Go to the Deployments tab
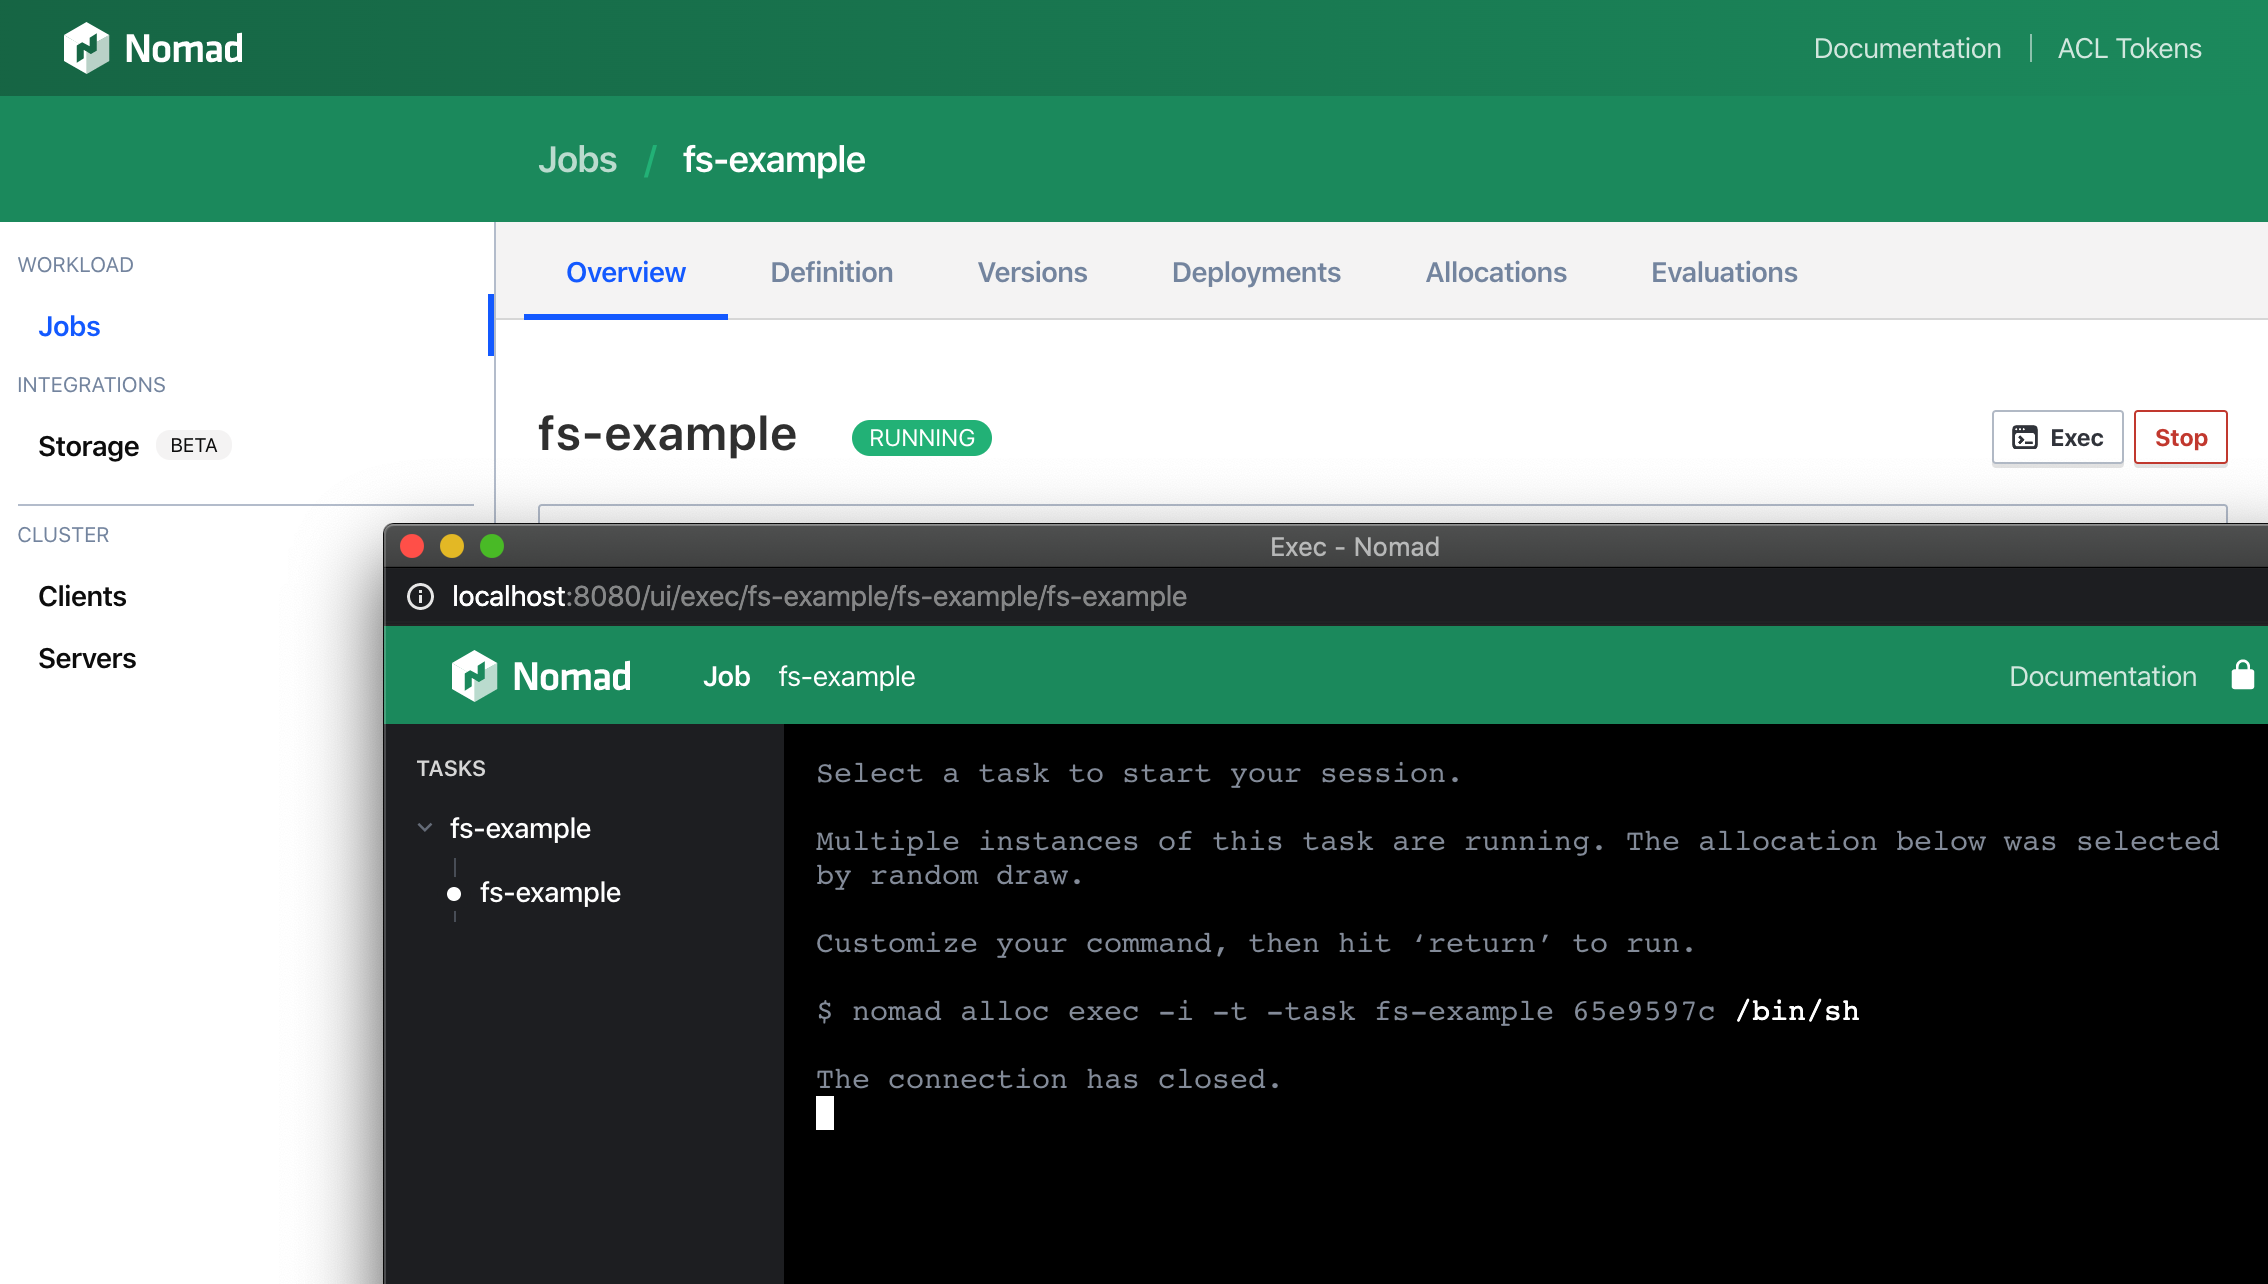 point(1255,272)
